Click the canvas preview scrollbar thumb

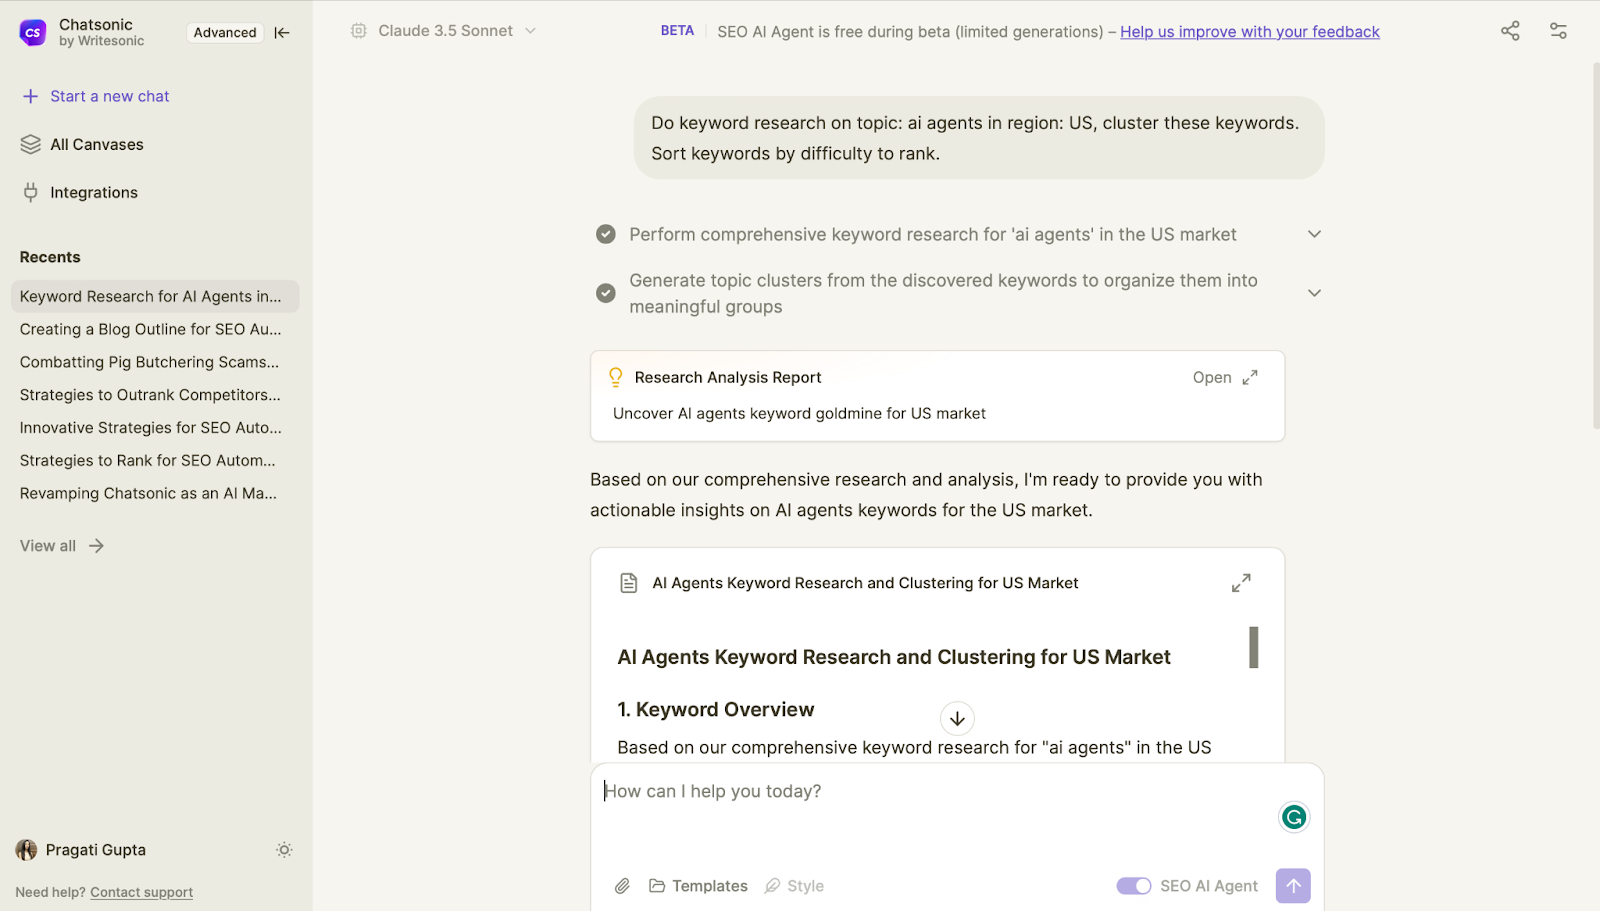[1254, 647]
